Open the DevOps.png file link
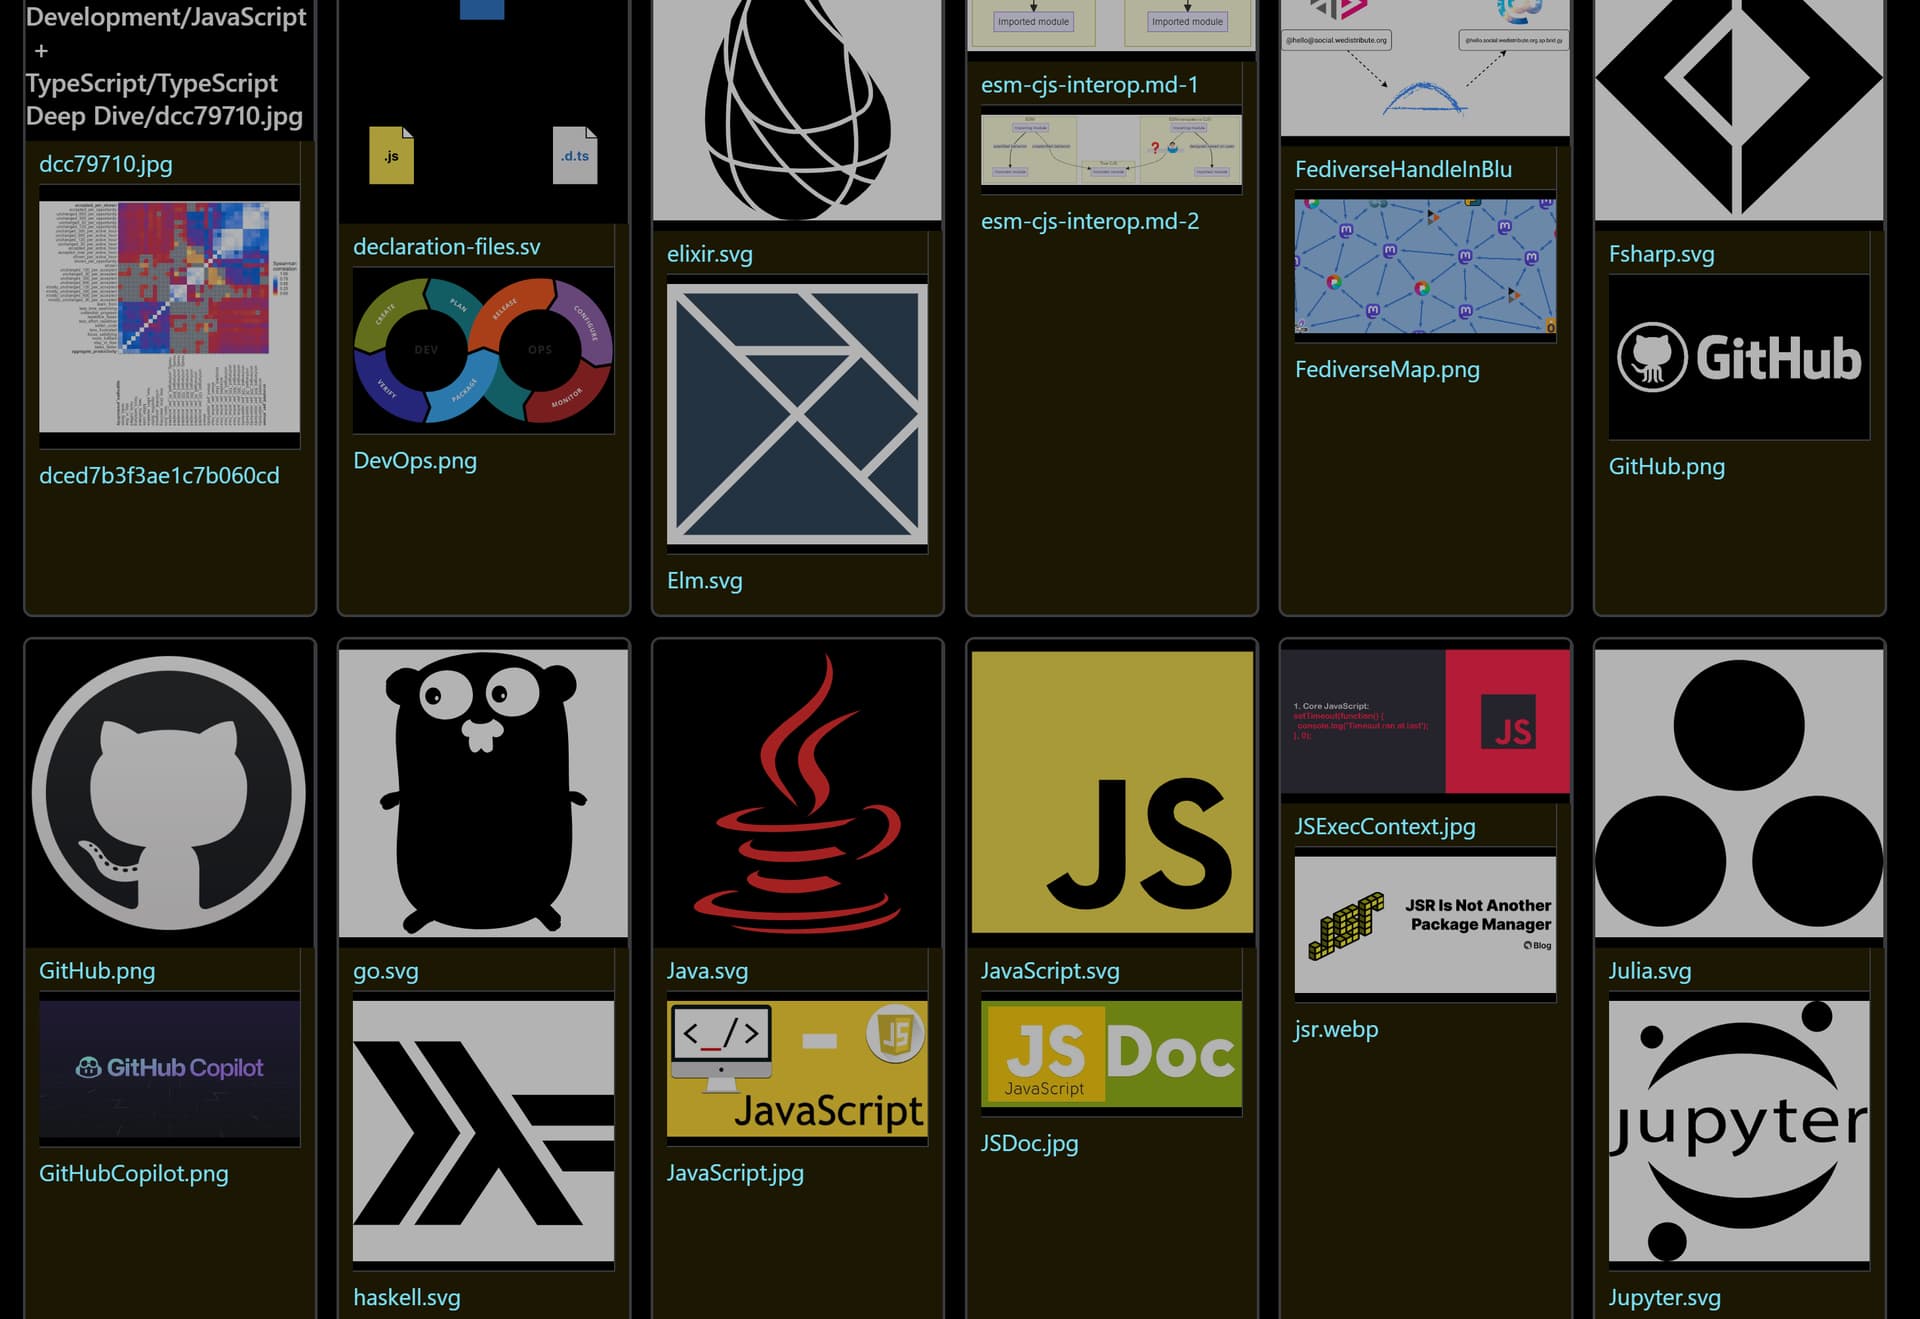 click(415, 460)
